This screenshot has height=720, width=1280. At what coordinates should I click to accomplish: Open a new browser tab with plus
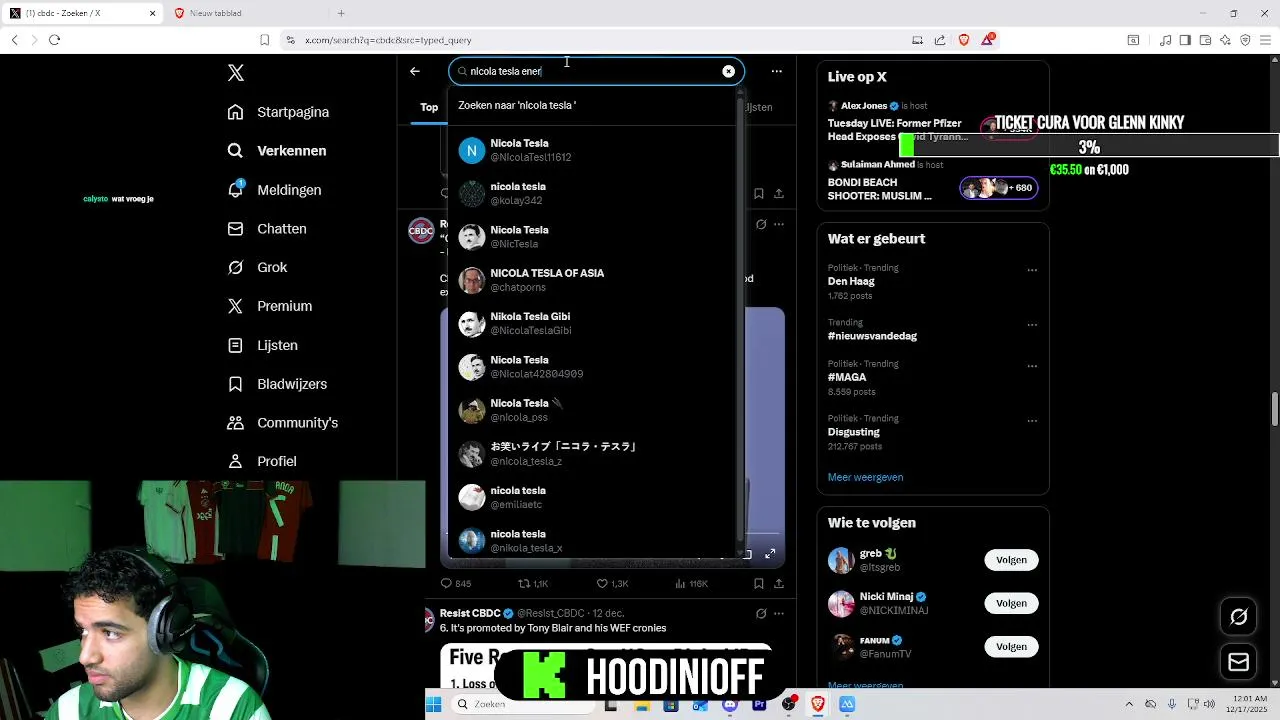coord(341,13)
